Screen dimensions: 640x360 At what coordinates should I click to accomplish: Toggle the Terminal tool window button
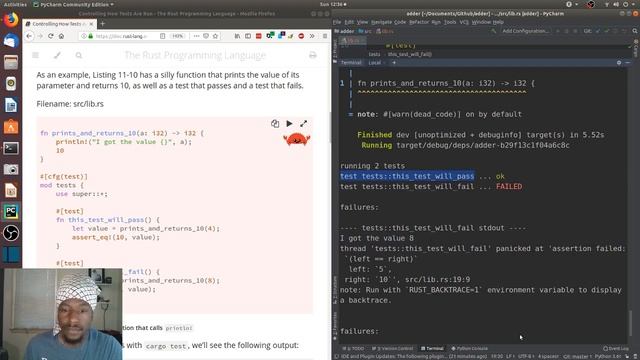click(x=432, y=349)
